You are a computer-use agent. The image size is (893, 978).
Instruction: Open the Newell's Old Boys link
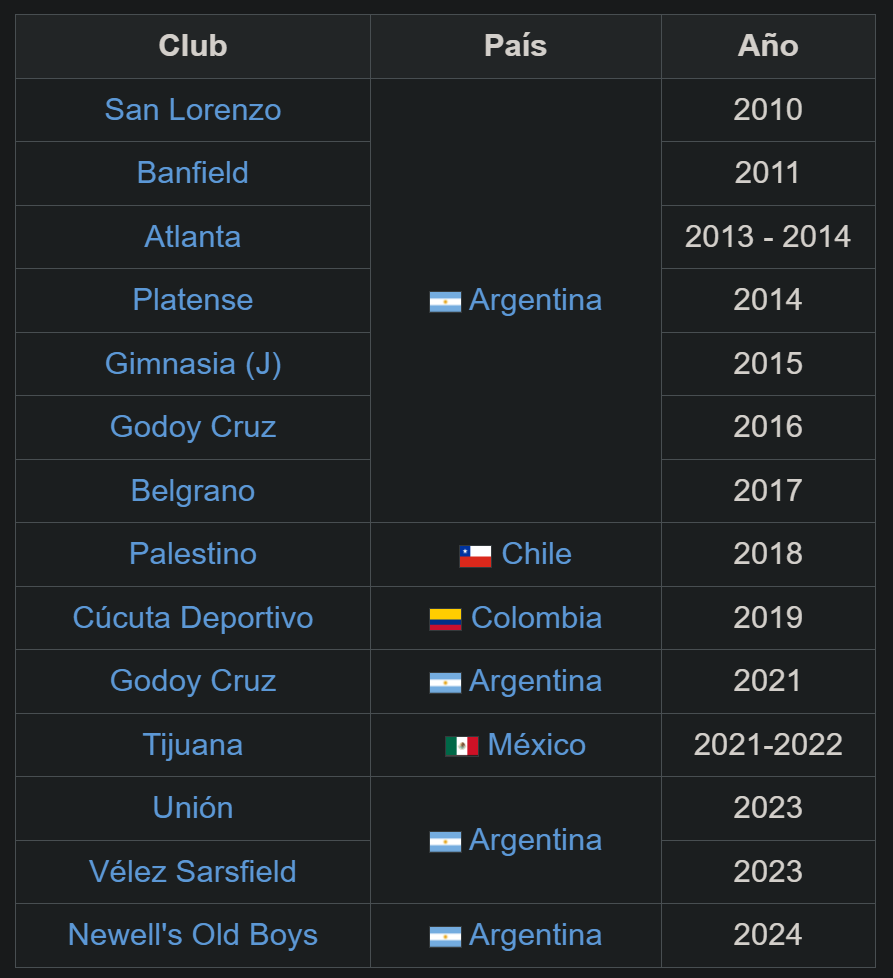pyautogui.click(x=193, y=935)
